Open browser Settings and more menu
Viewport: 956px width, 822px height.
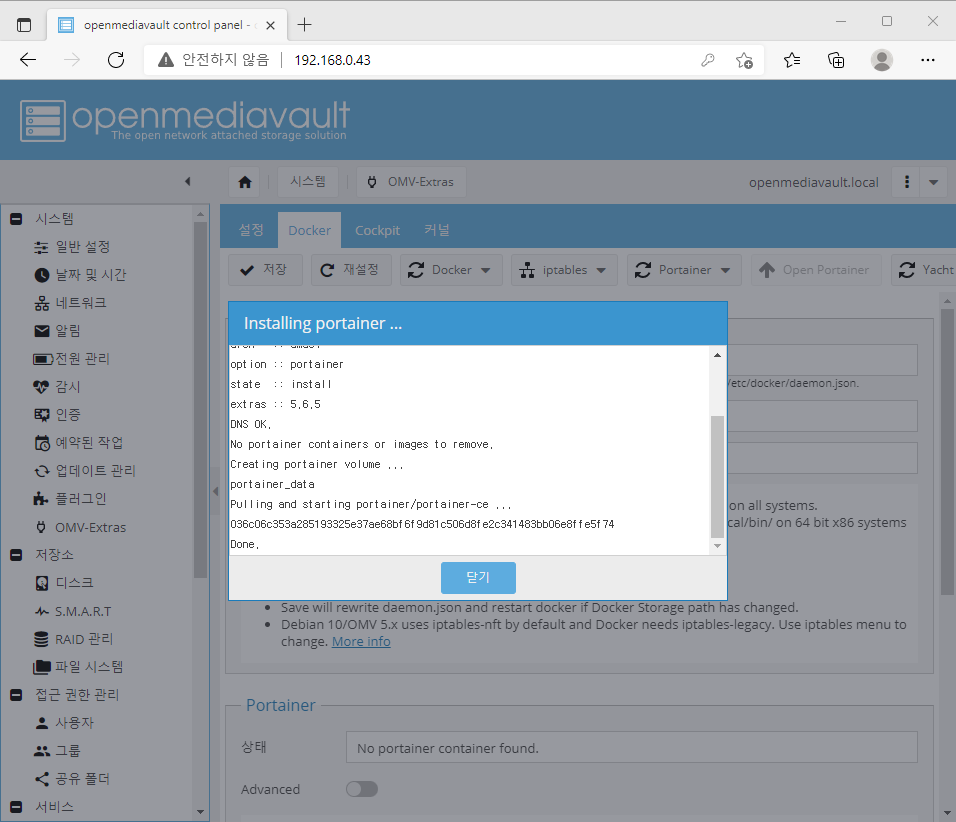pyautogui.click(x=928, y=60)
